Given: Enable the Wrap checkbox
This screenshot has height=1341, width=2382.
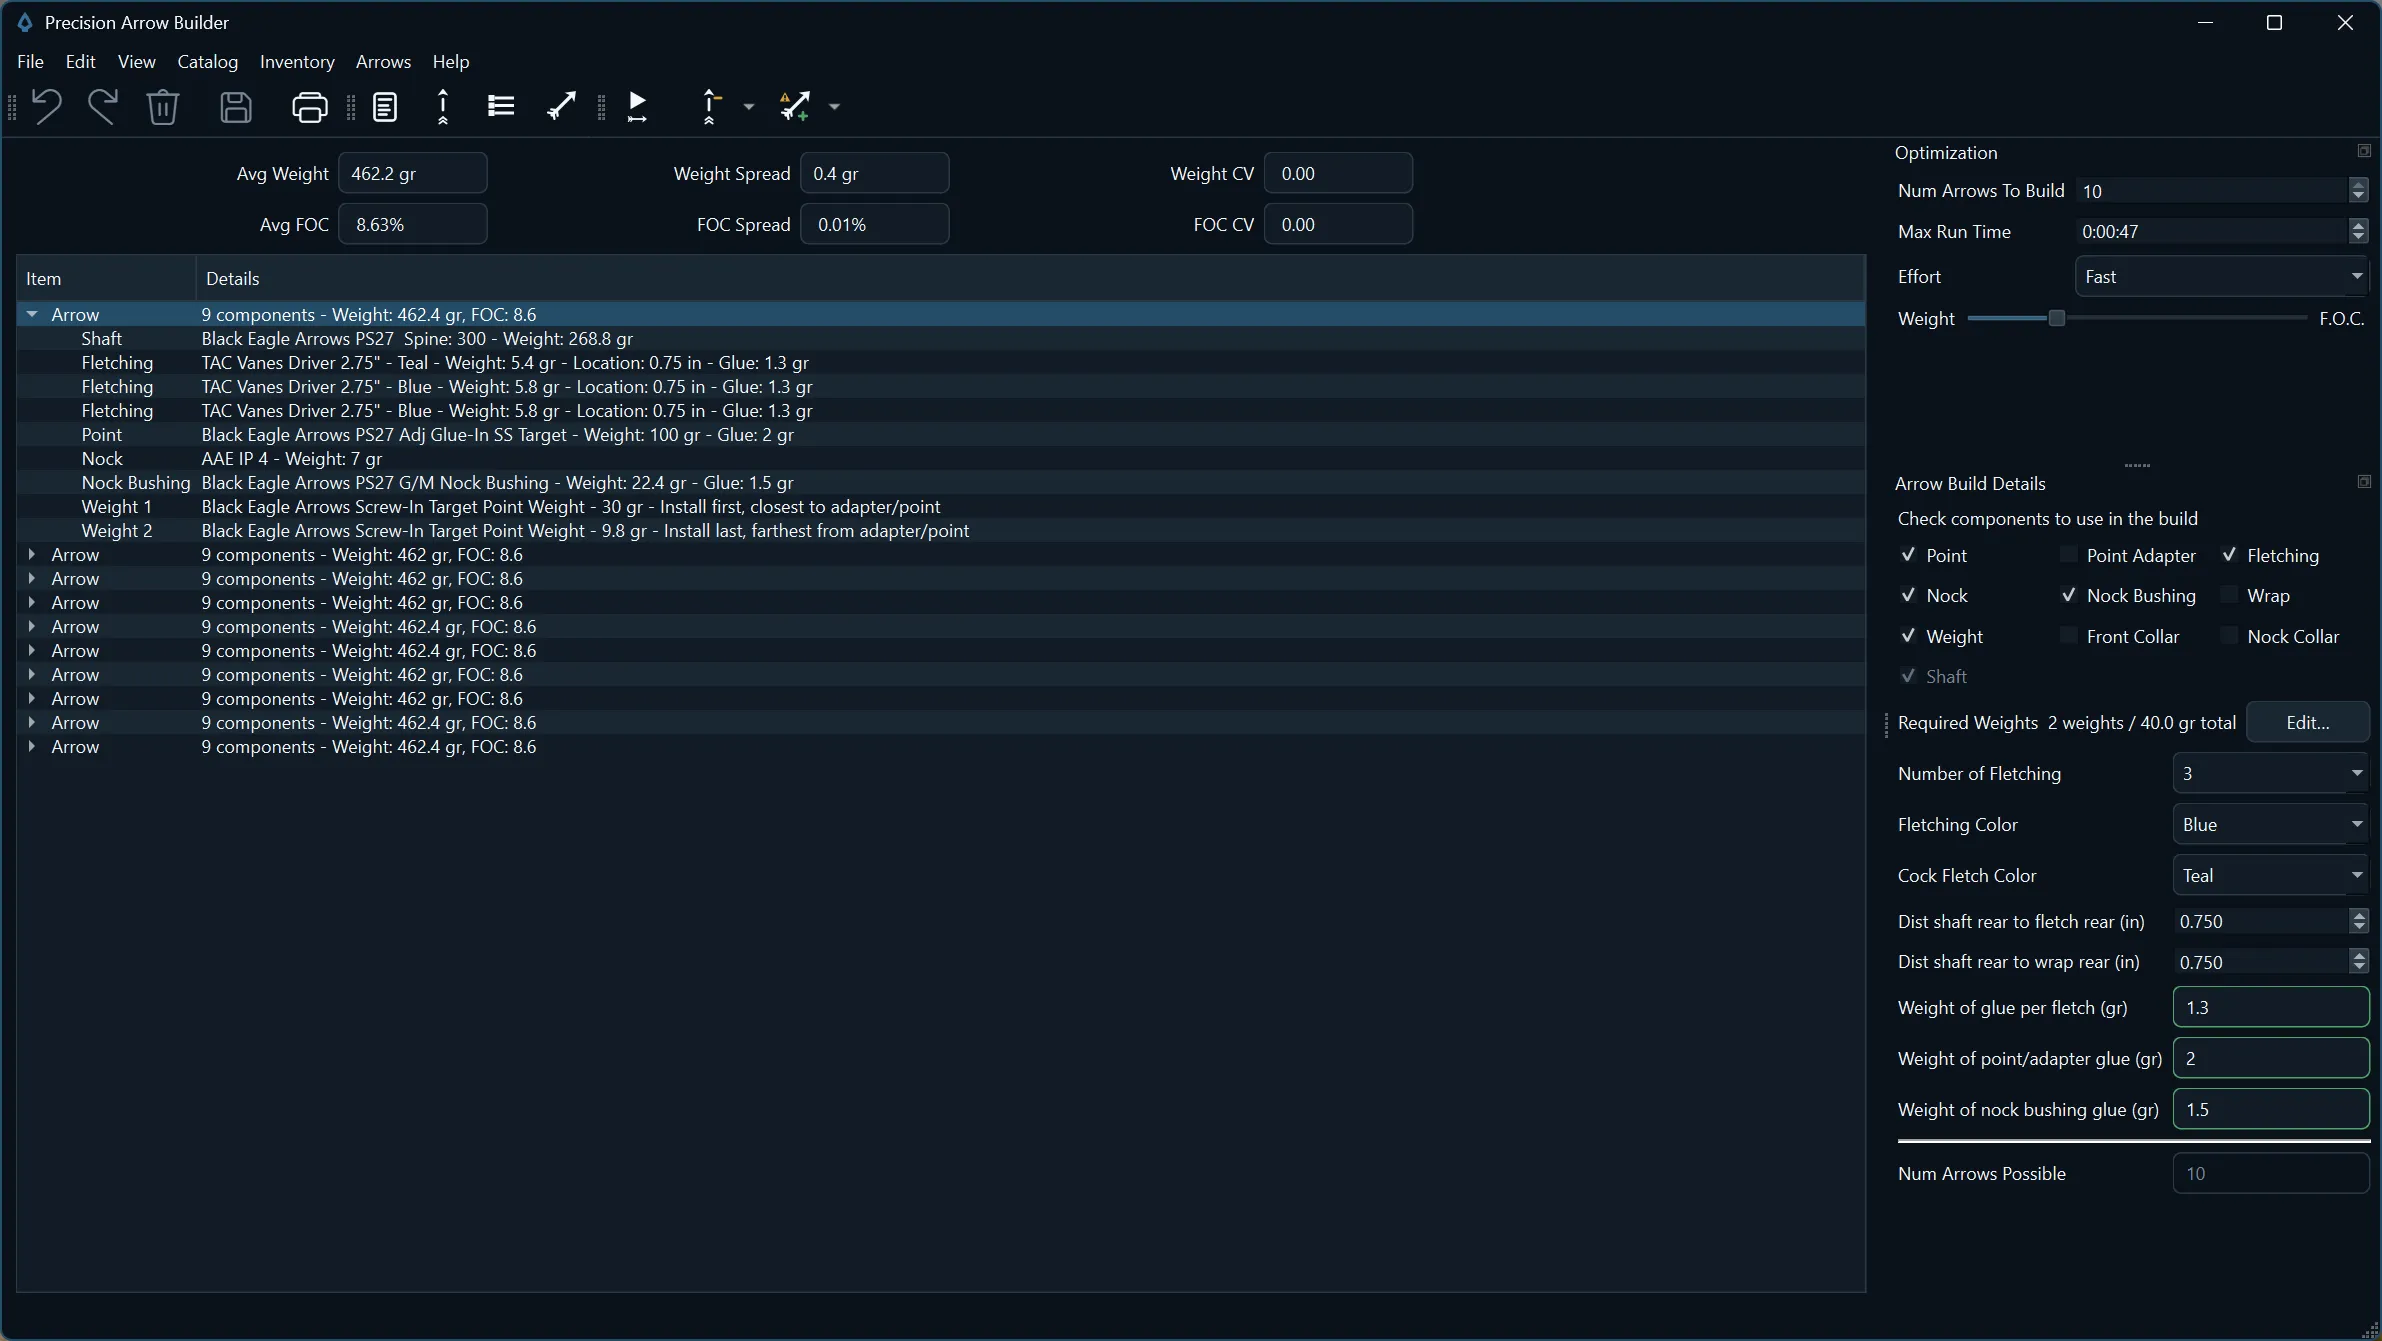Looking at the screenshot, I should tap(2229, 595).
